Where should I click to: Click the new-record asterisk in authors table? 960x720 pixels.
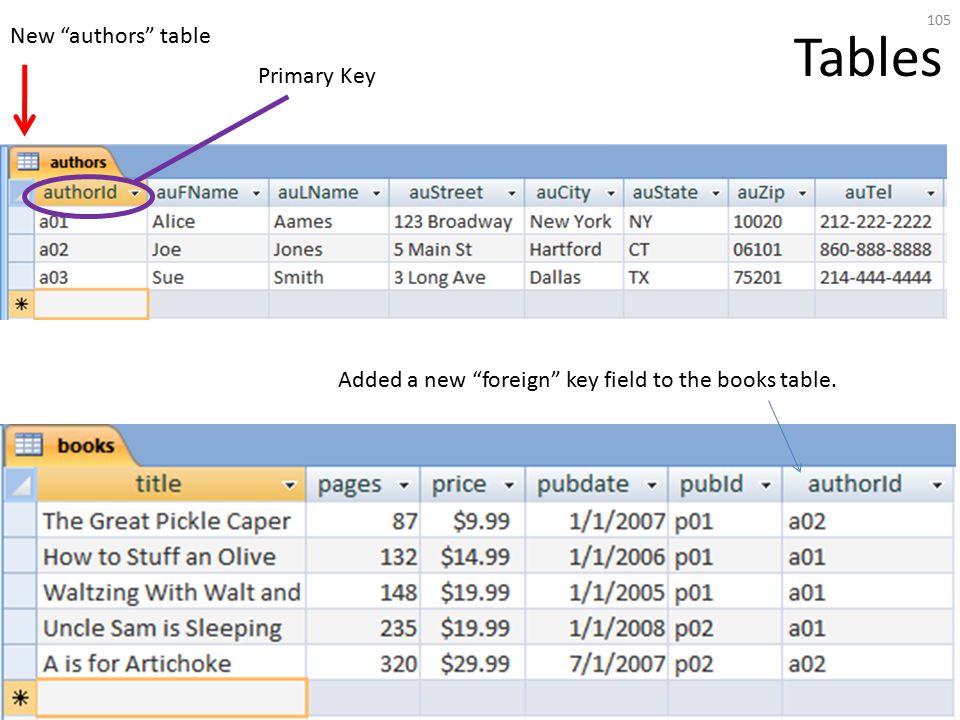21,304
